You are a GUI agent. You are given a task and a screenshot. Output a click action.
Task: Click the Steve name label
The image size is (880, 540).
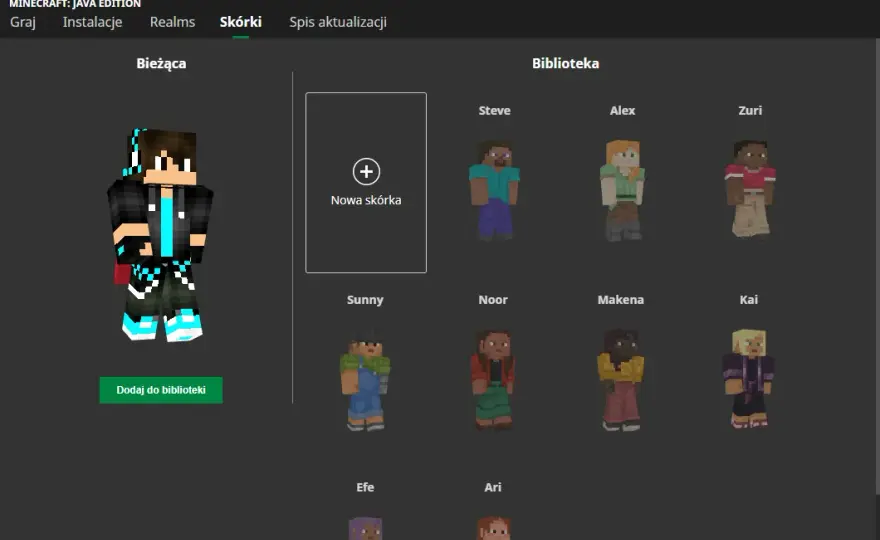tap(494, 111)
